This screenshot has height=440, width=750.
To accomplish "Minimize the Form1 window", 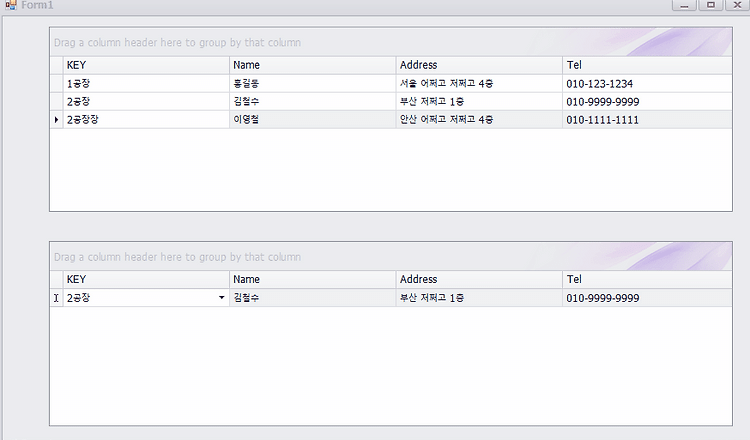I will [684, 5].
